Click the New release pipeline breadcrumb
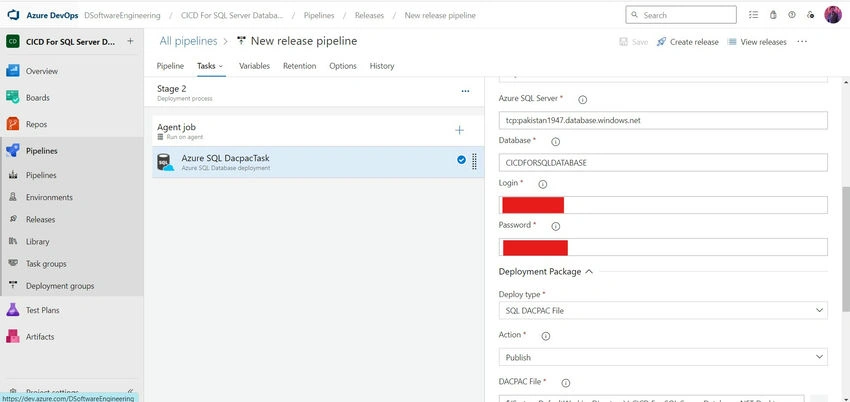This screenshot has width=850, height=402. pos(440,16)
